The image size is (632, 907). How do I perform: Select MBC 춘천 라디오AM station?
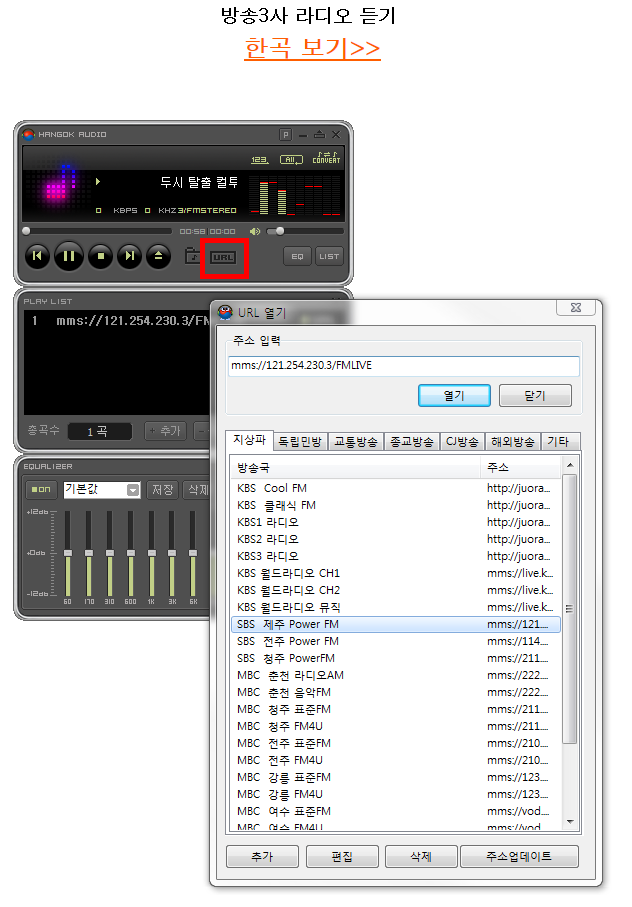396,676
